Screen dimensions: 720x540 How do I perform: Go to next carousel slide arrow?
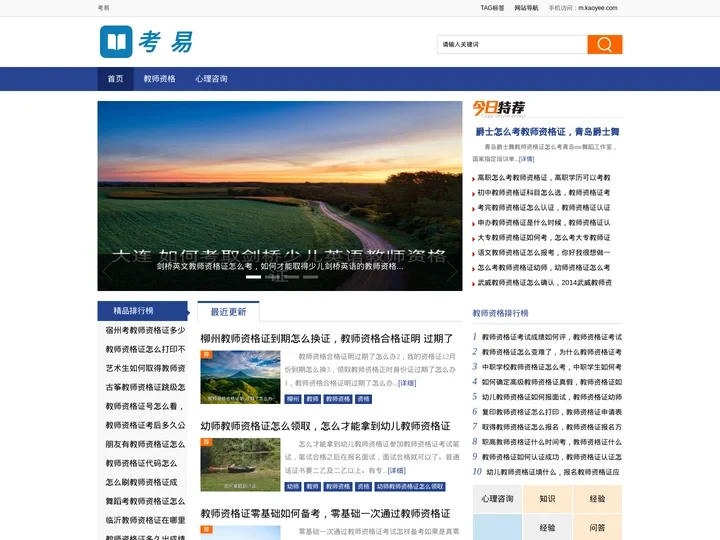(452, 271)
